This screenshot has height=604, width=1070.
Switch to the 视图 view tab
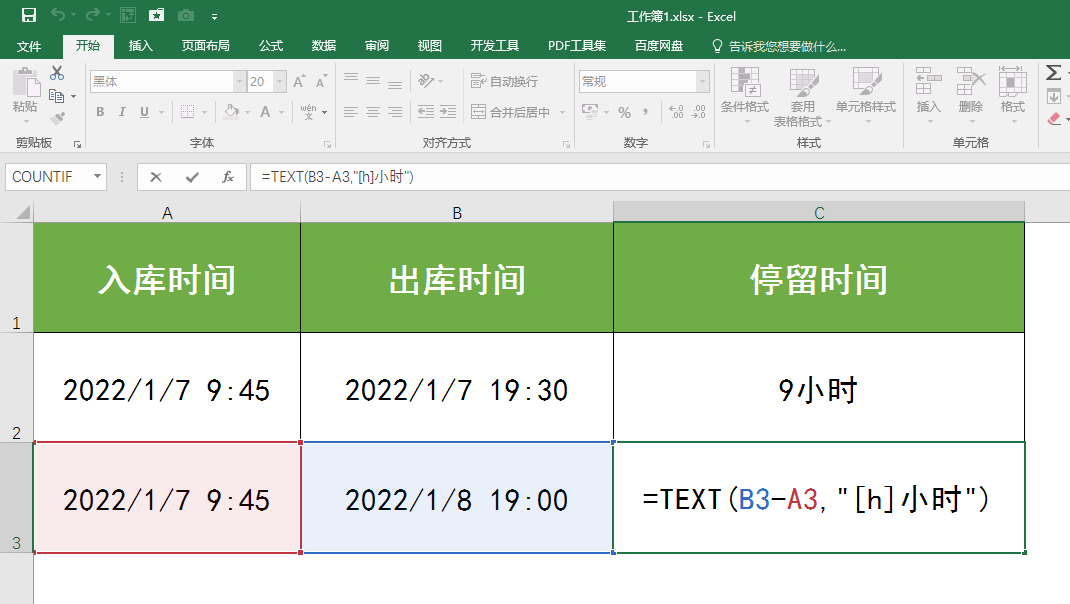(x=429, y=46)
